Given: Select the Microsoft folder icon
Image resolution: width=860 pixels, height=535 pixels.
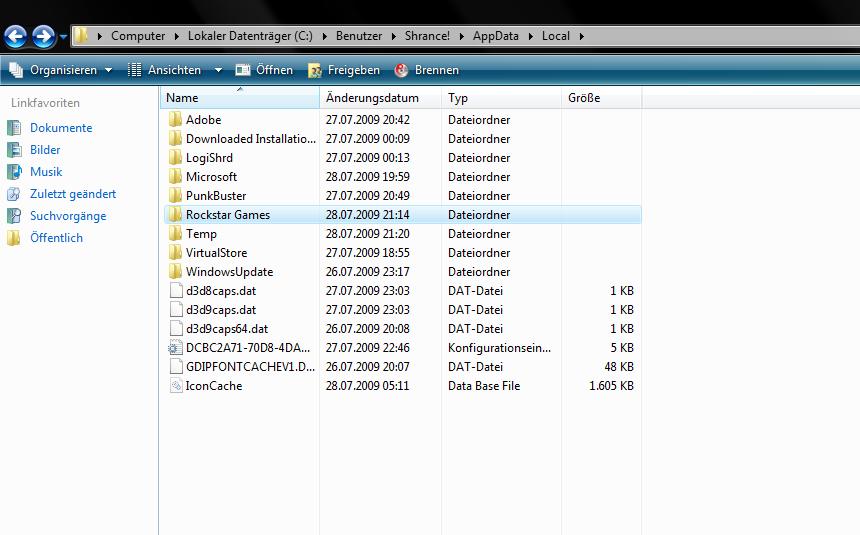Looking at the screenshot, I should pos(176,177).
